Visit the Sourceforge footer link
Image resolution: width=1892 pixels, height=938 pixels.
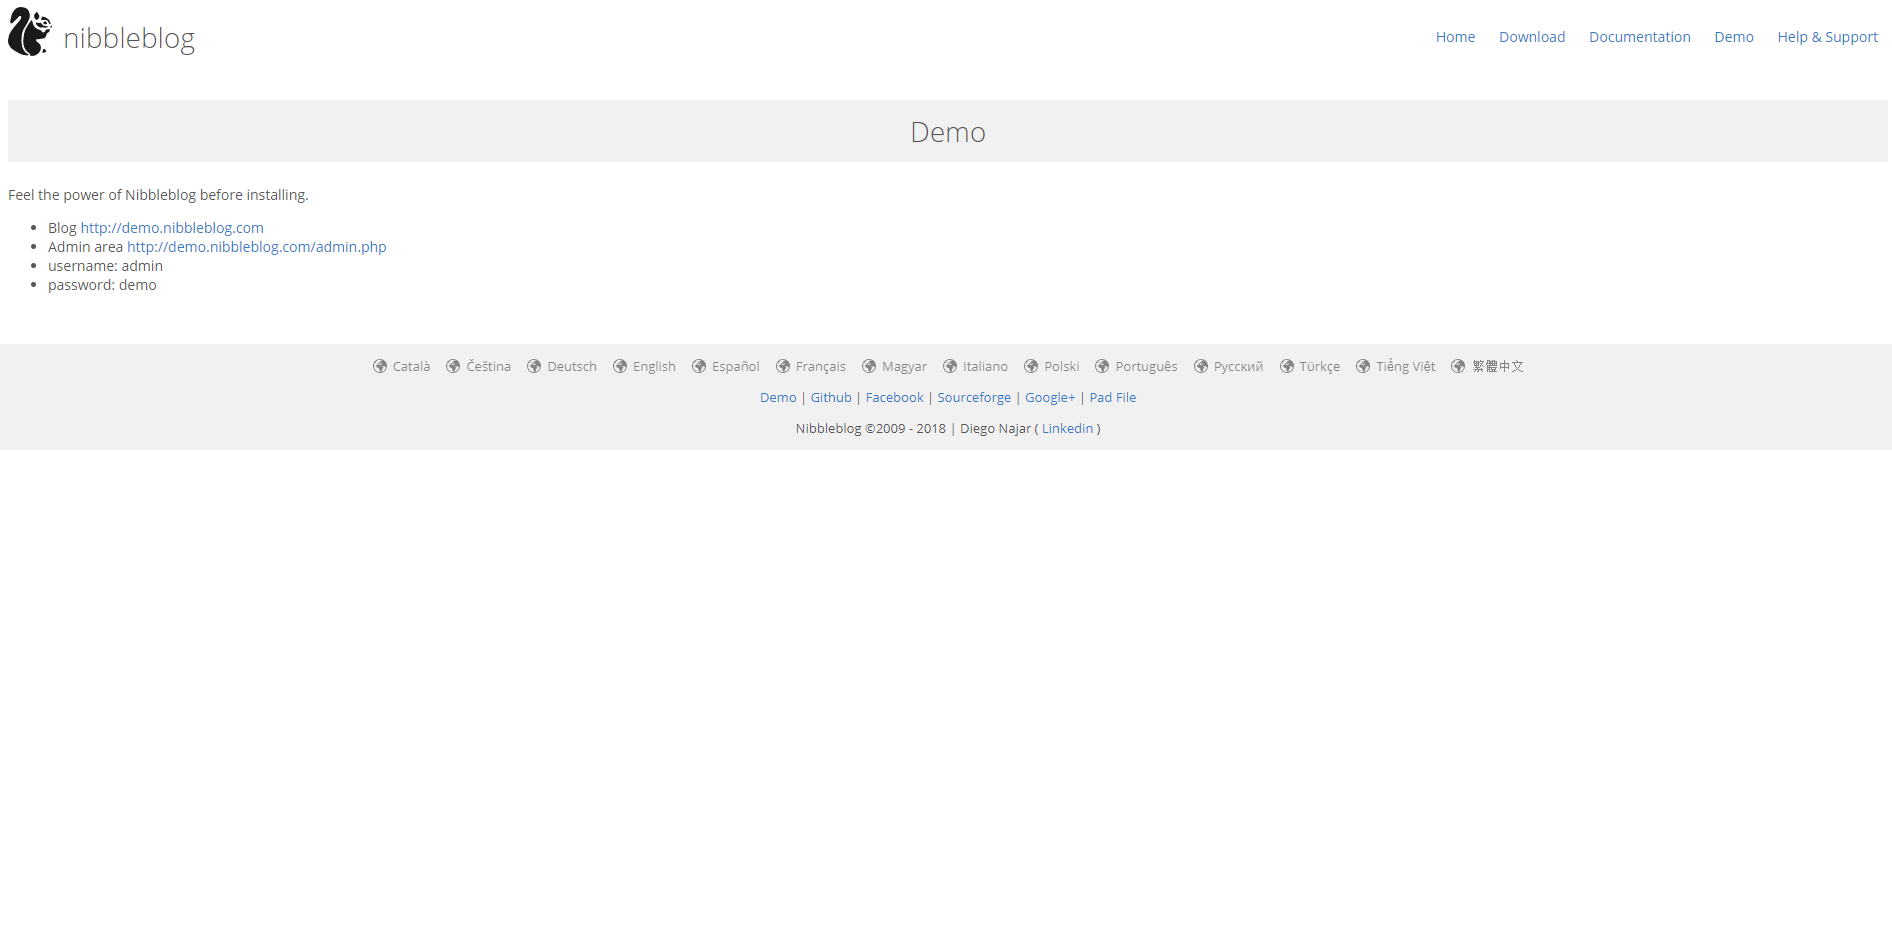click(x=974, y=398)
